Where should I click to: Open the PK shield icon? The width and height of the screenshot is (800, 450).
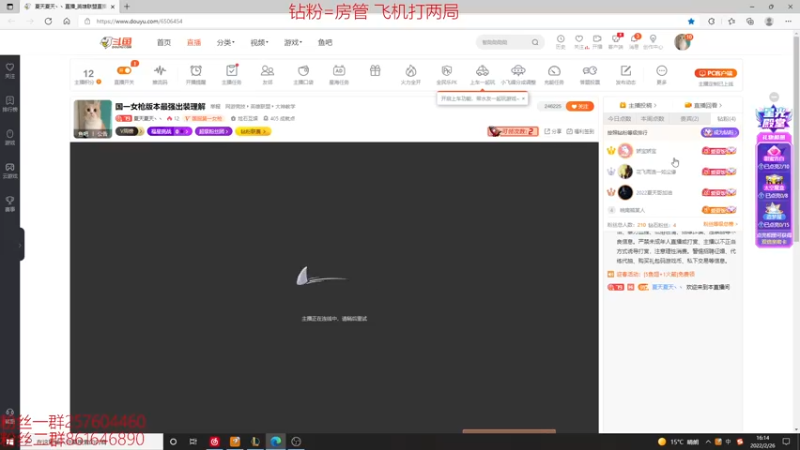coord(446,70)
